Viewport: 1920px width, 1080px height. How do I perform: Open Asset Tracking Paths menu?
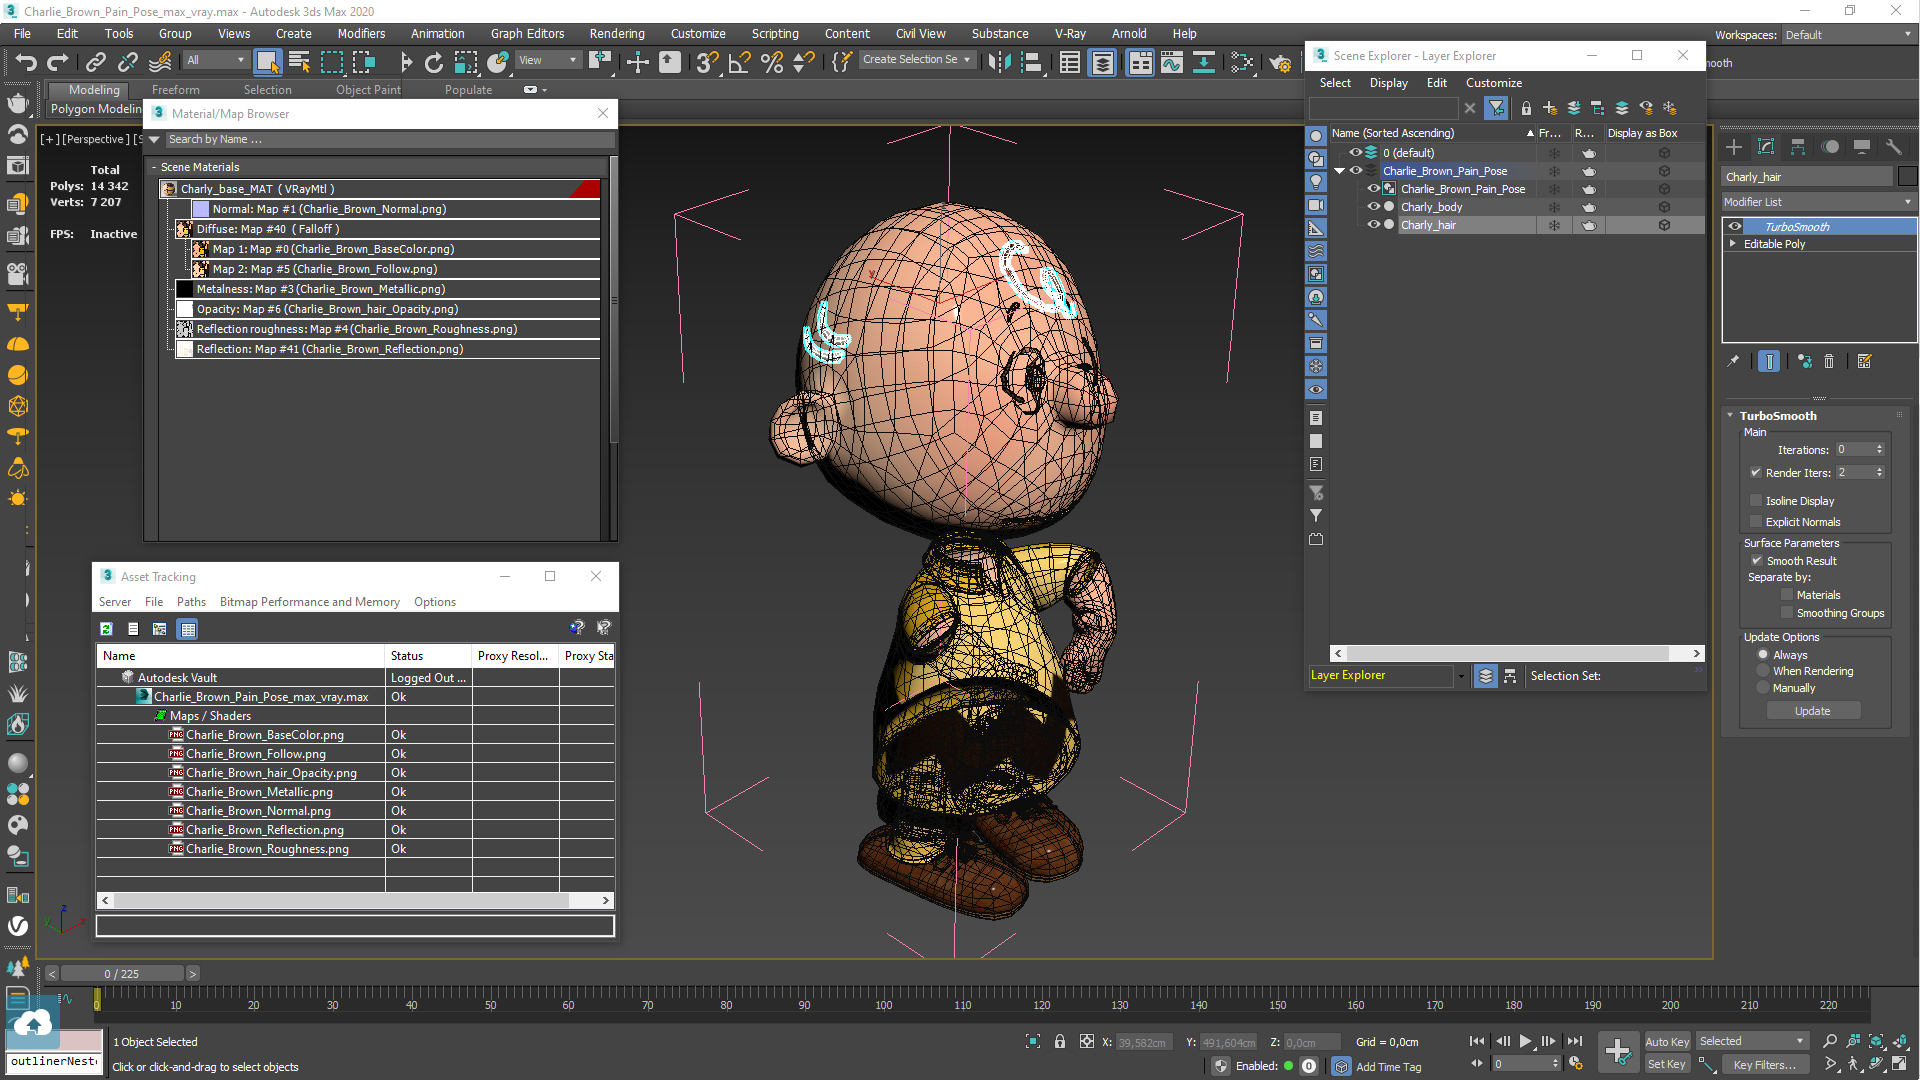click(191, 602)
